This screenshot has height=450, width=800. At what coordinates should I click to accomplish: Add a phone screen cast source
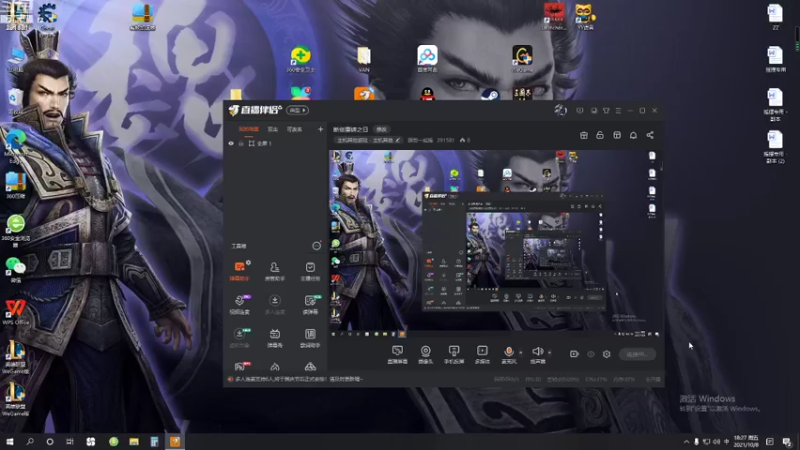[454, 354]
